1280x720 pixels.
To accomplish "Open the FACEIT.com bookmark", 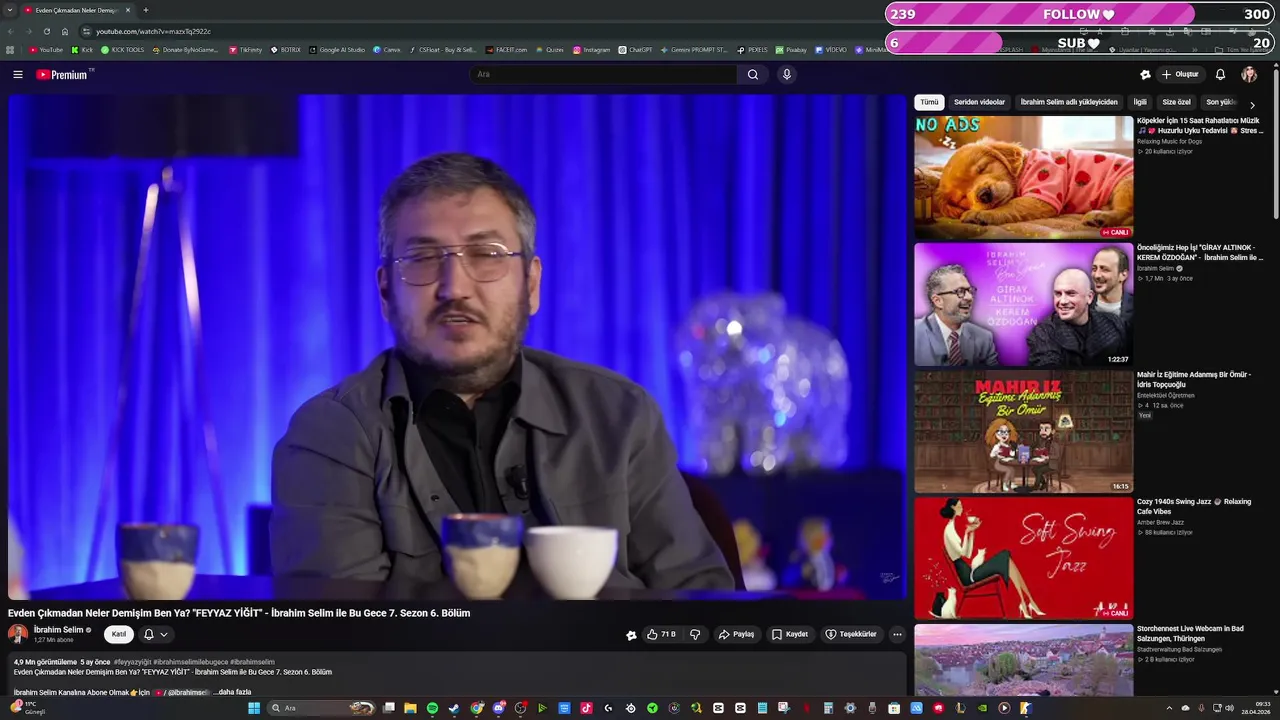I will (x=506, y=49).
